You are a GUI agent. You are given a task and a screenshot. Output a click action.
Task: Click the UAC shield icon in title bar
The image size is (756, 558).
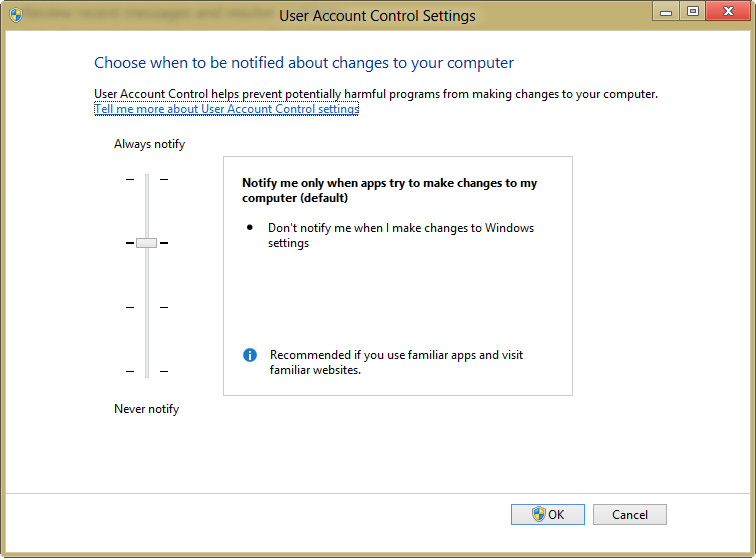[16, 15]
